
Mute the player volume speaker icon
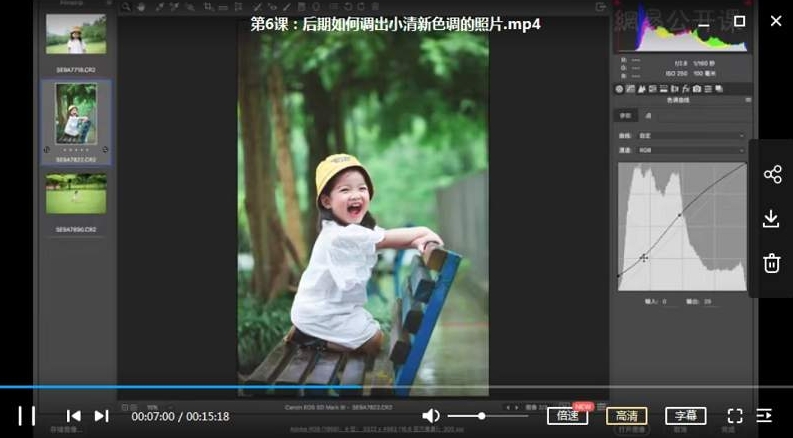(x=430, y=416)
